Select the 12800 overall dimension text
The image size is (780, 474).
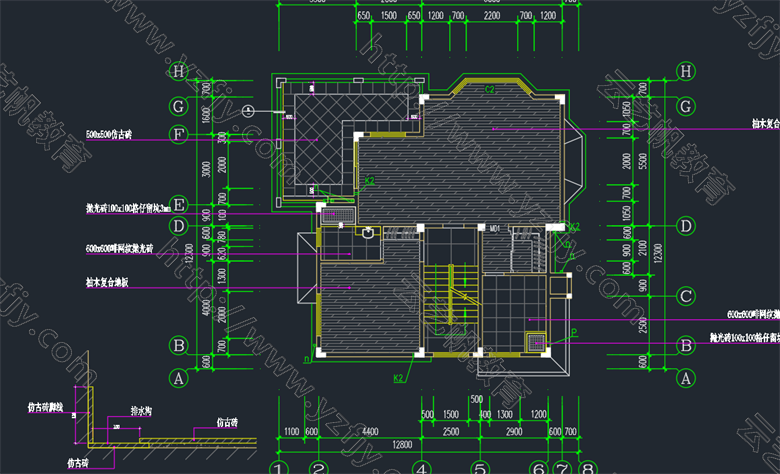[402, 445]
